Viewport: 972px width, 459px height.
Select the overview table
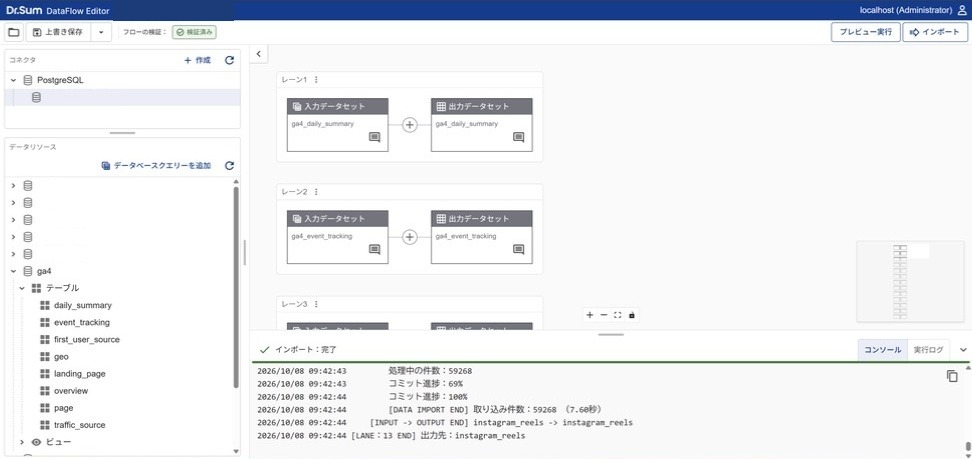tap(71, 391)
